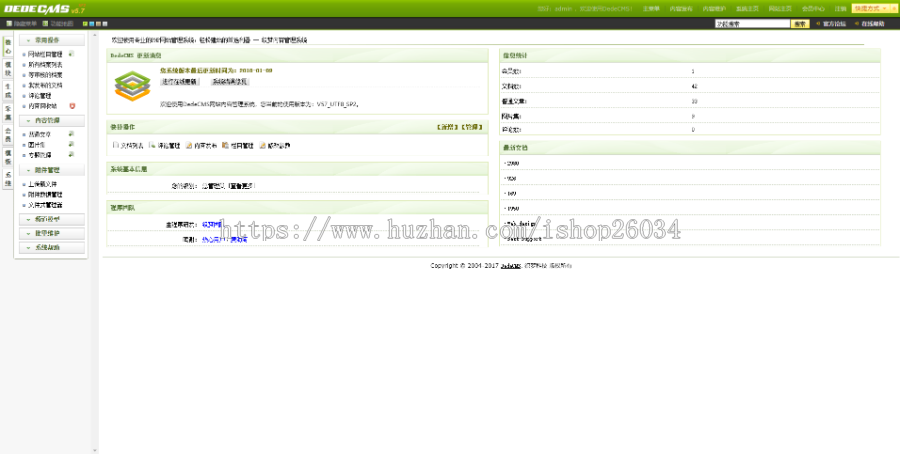This screenshot has width=900, height=454.
Task: Select the blue skin color swatch
Action: pos(92,24)
